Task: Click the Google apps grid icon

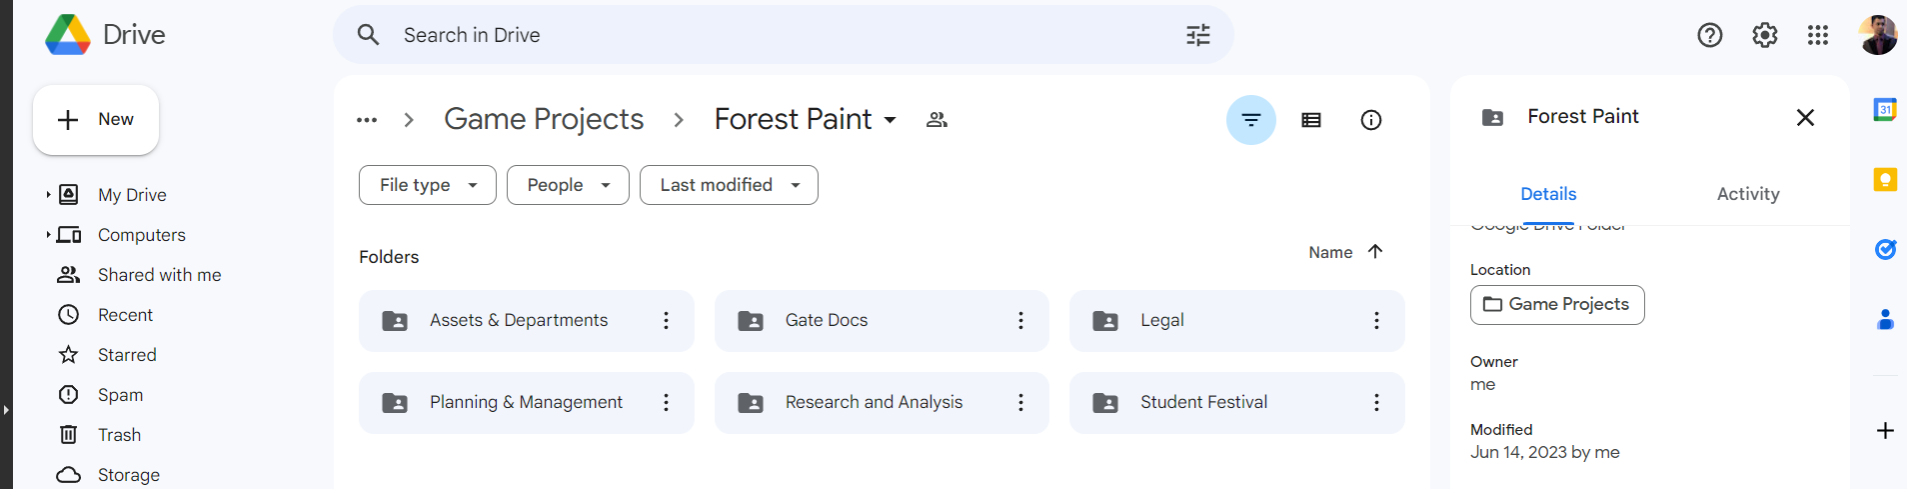Action: pyautogui.click(x=1818, y=35)
